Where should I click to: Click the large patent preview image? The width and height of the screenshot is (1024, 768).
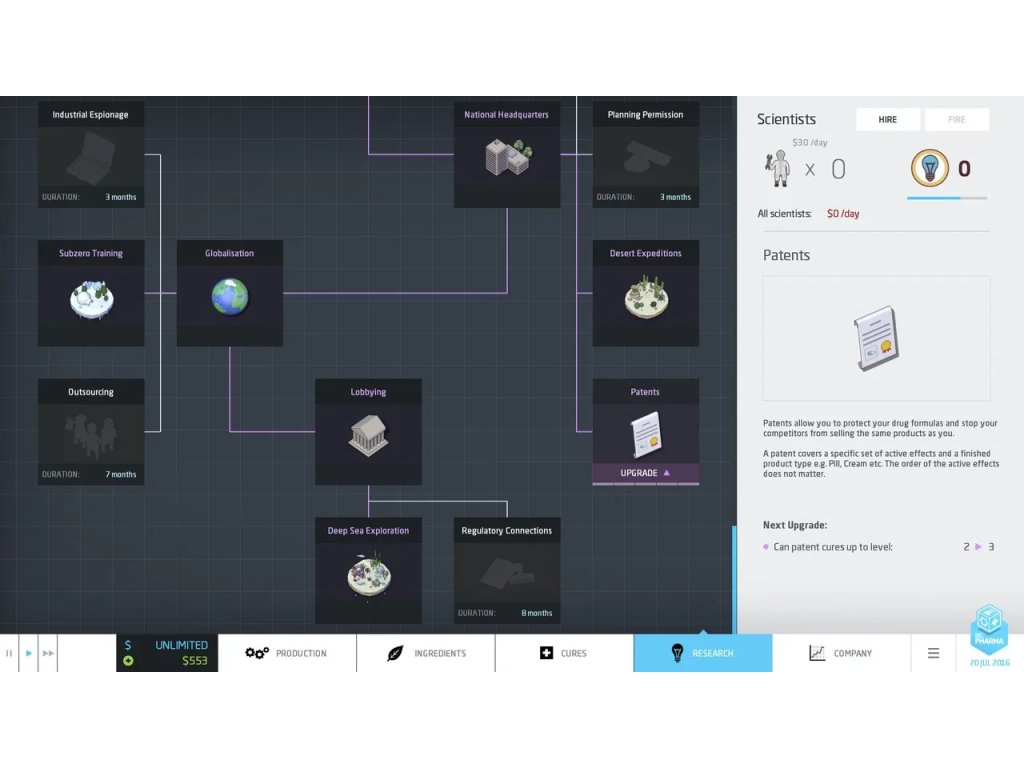(x=876, y=338)
